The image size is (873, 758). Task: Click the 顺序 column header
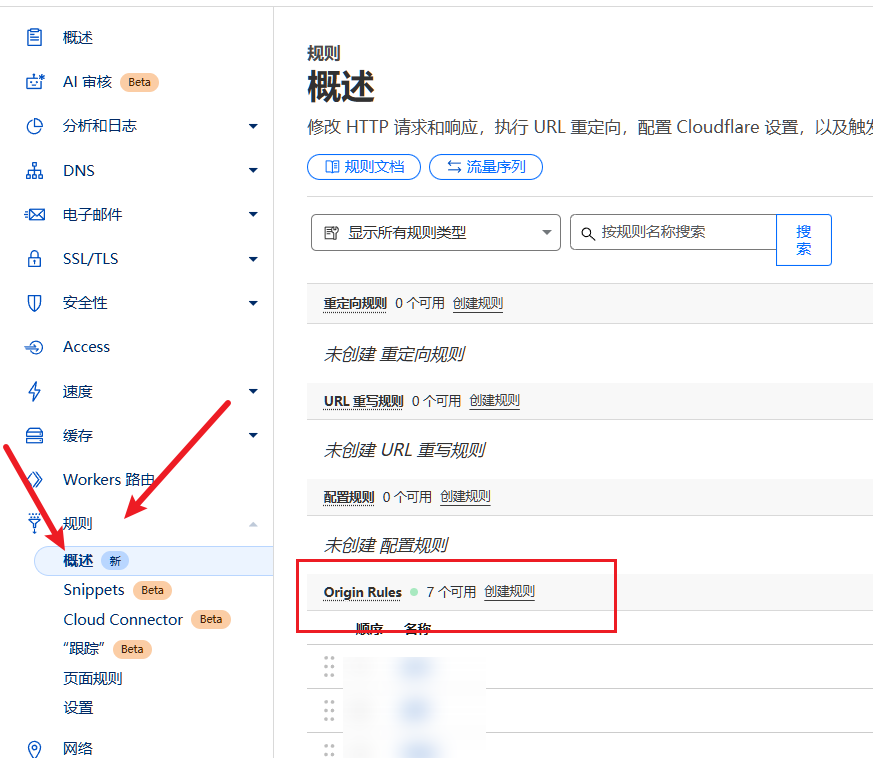(x=370, y=629)
